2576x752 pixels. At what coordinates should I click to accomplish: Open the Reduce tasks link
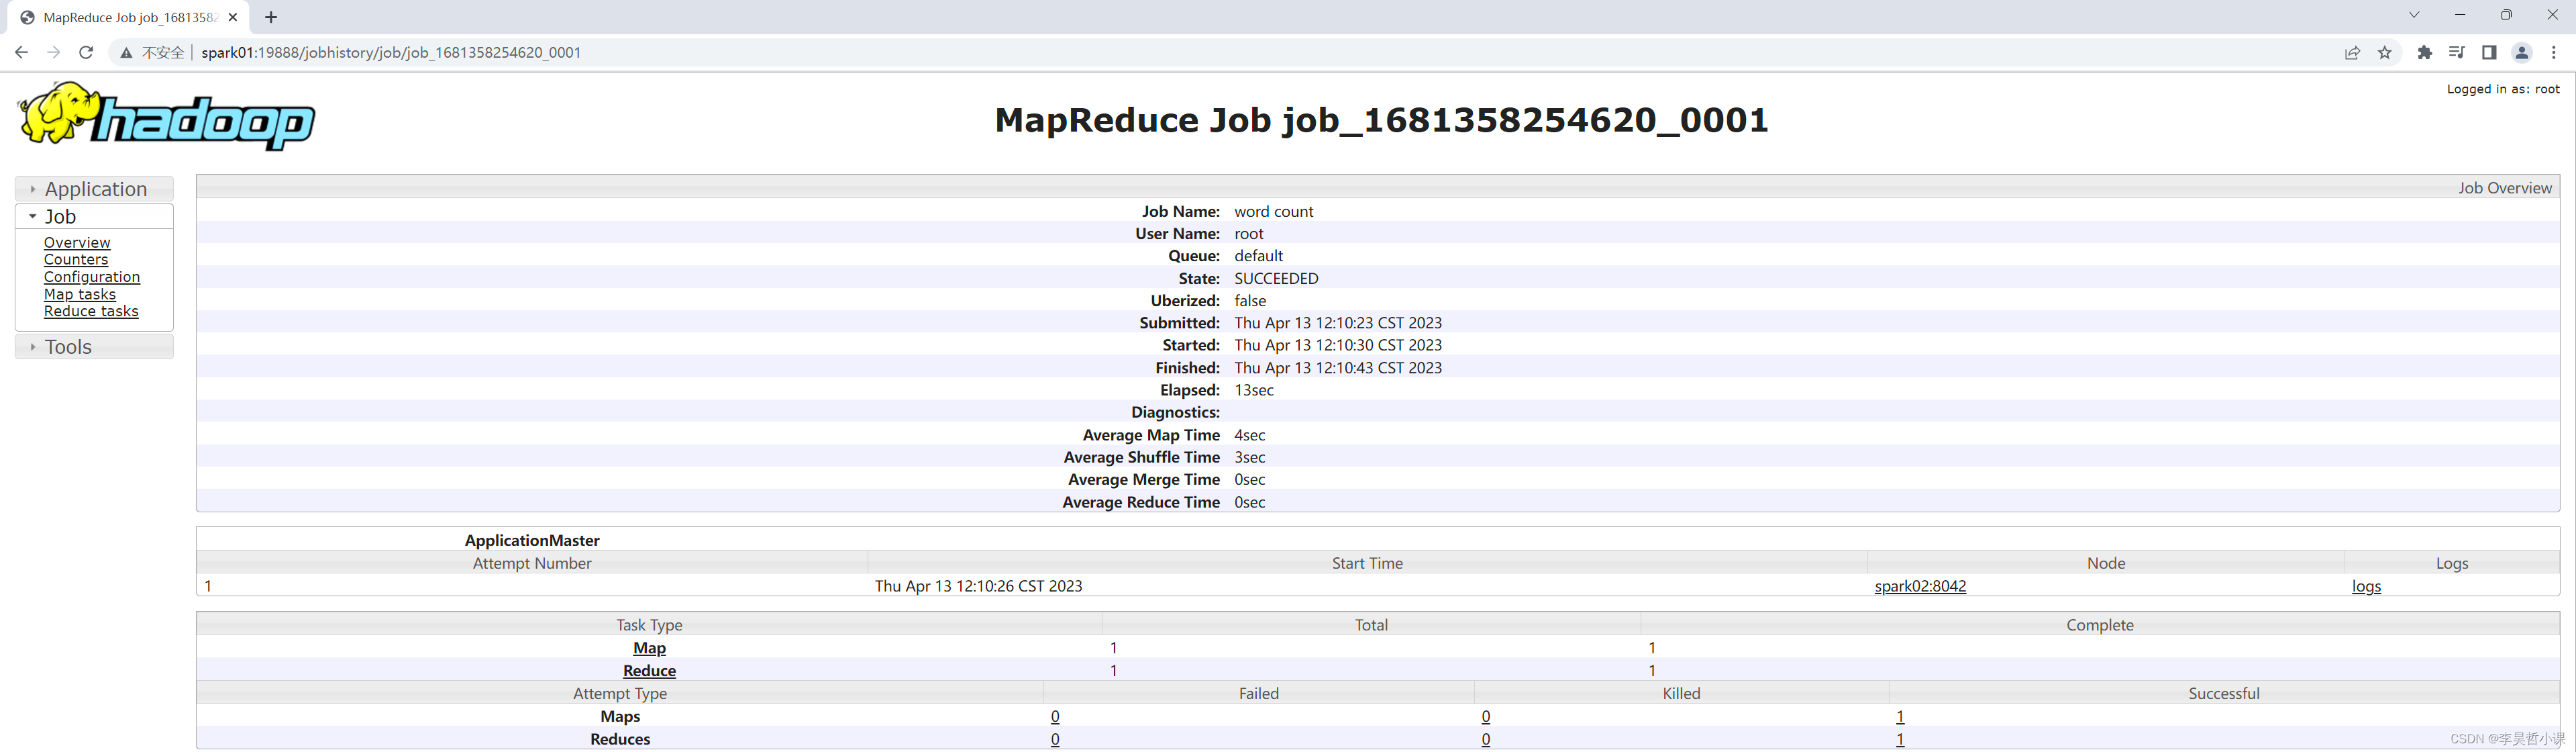click(91, 311)
